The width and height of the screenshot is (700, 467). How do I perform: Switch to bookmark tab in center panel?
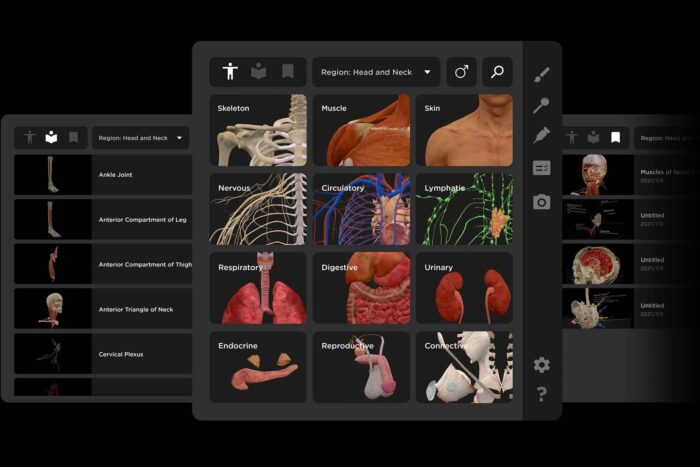(287, 72)
